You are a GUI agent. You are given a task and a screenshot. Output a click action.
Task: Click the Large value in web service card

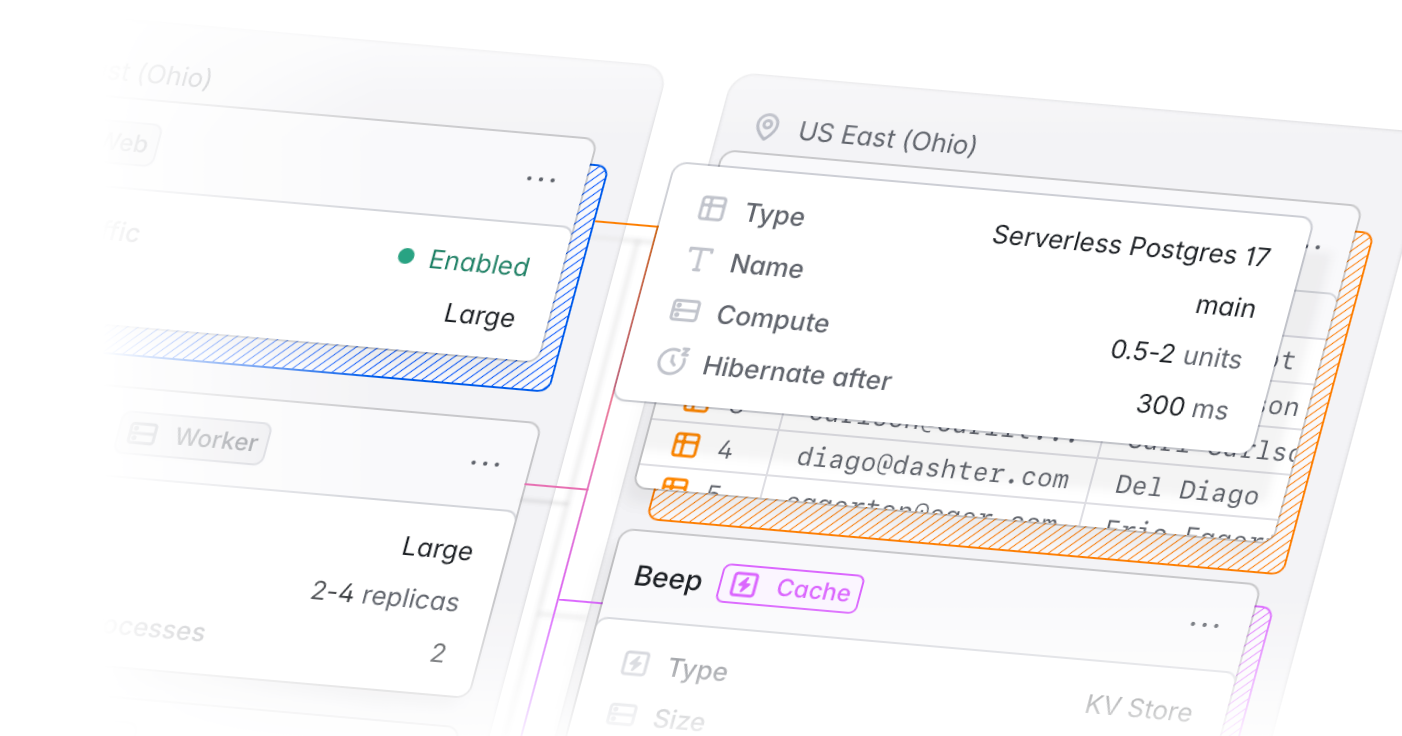[x=479, y=315]
